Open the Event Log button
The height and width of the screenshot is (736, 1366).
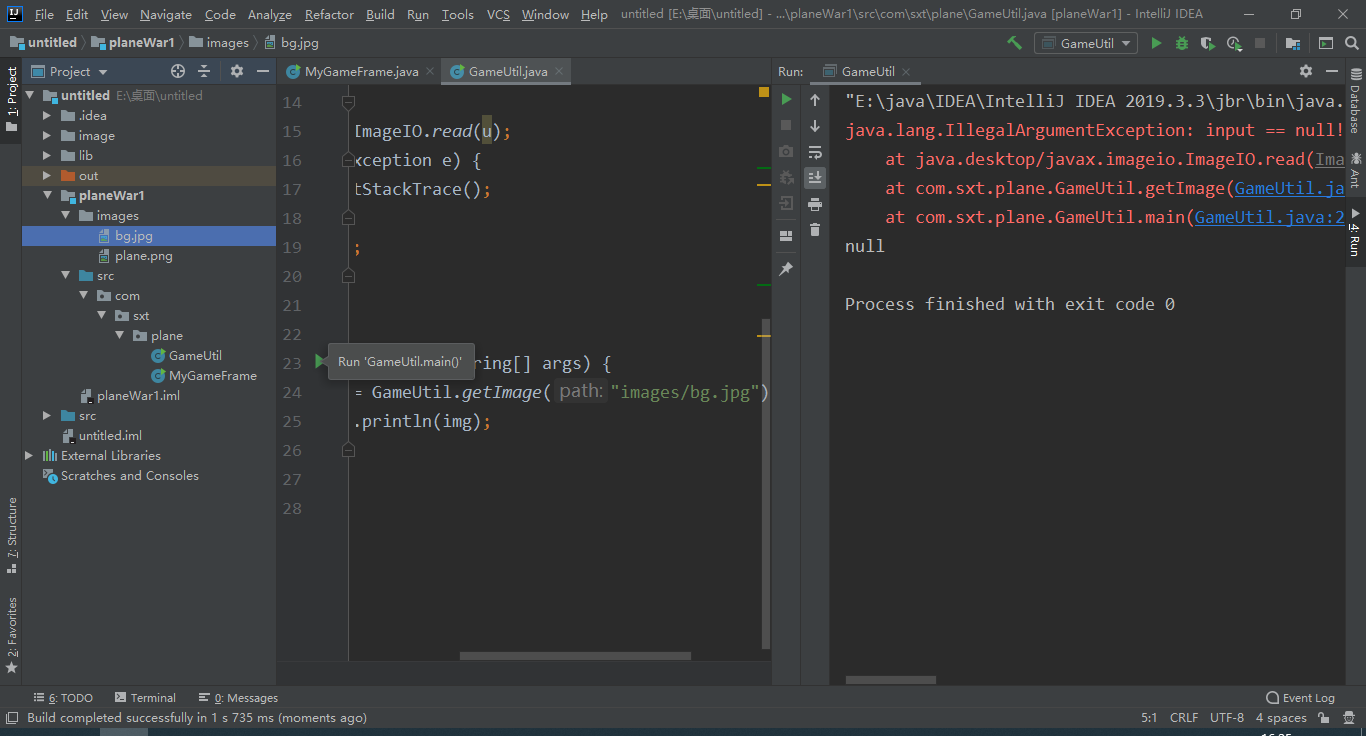coord(1300,698)
